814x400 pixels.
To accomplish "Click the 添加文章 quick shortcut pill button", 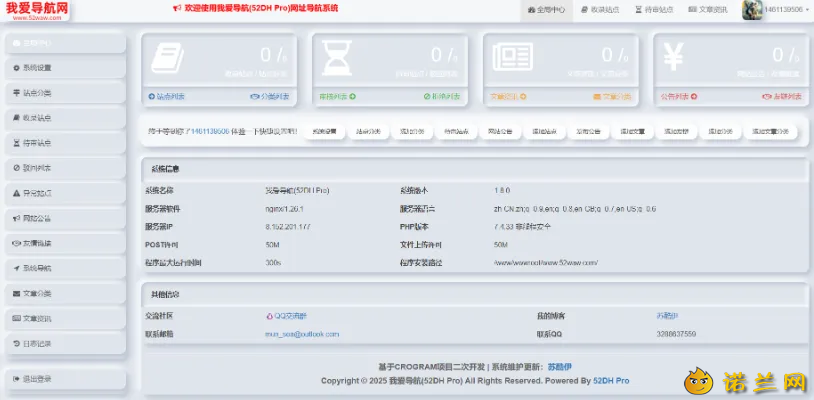I will pyautogui.click(x=632, y=132).
